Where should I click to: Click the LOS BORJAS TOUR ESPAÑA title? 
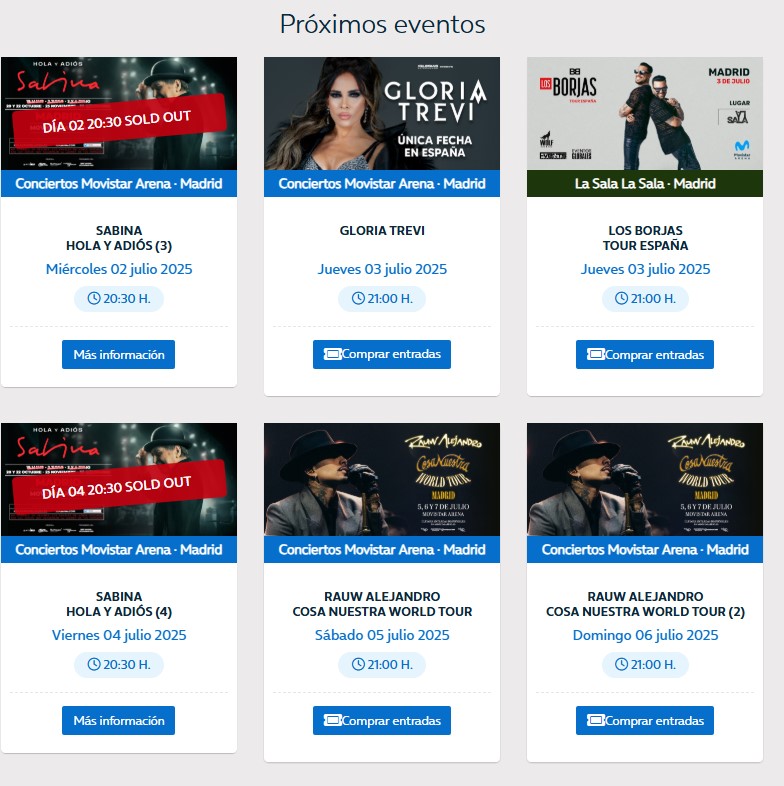point(645,238)
